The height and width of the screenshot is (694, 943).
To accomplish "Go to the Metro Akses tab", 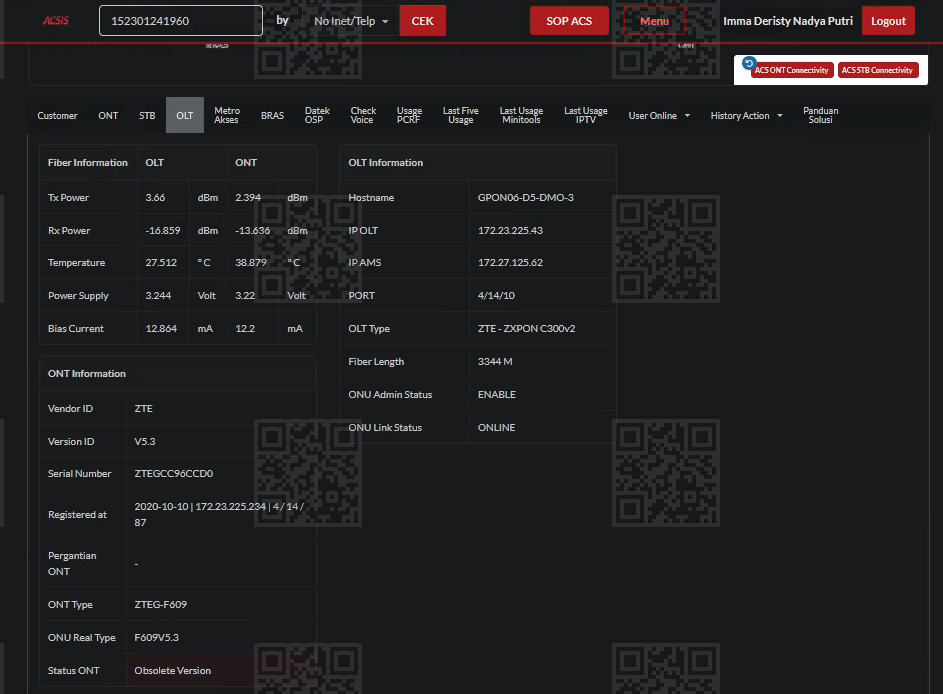I will tap(227, 116).
